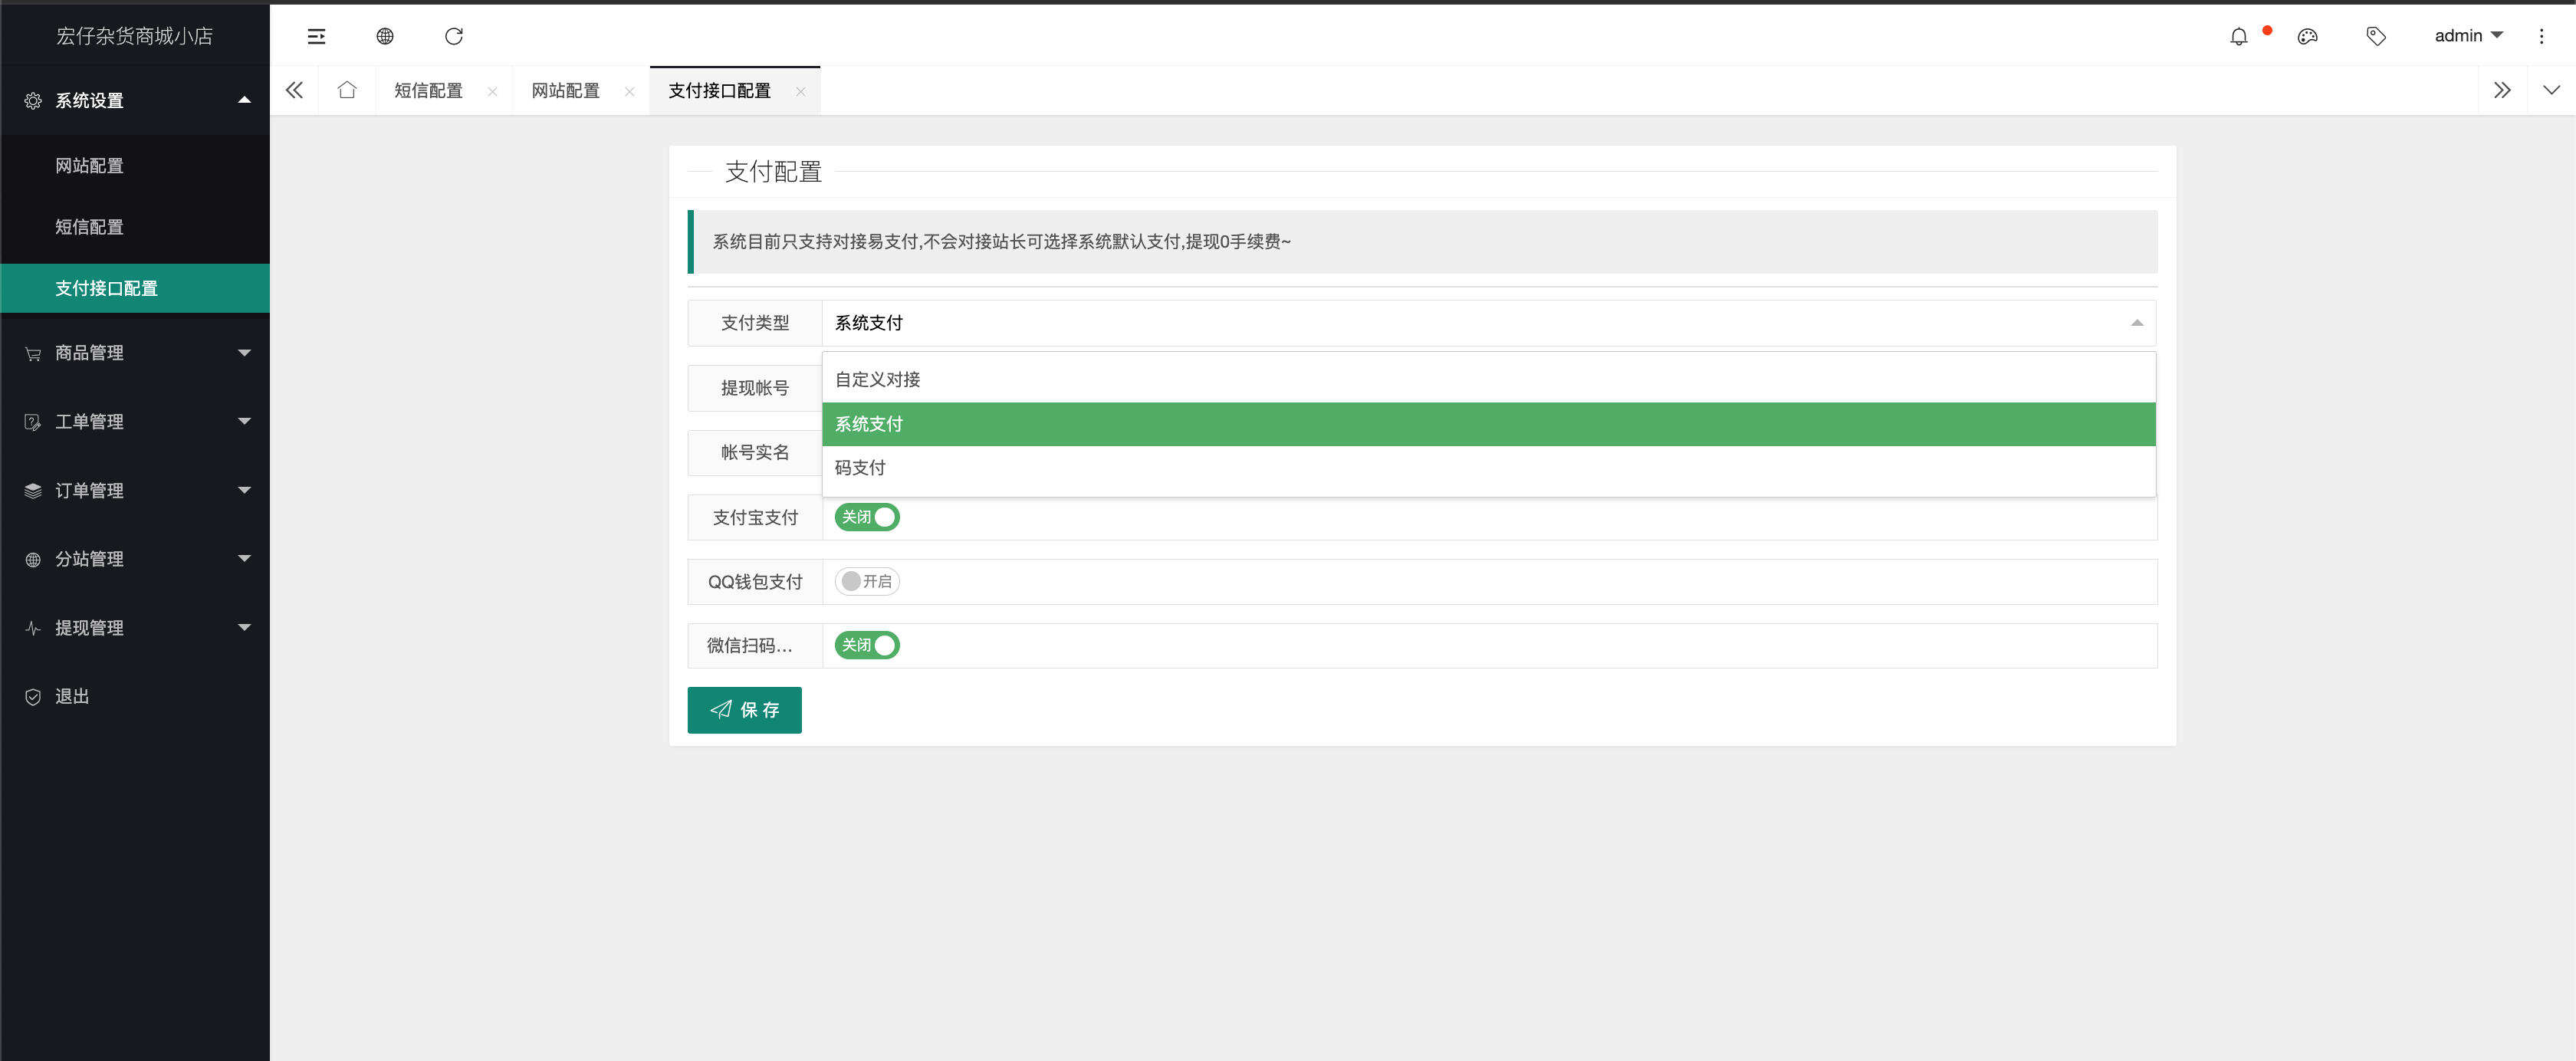This screenshot has width=2576, height=1061.
Task: Switch to the 网站配置 tab
Action: pos(566,90)
